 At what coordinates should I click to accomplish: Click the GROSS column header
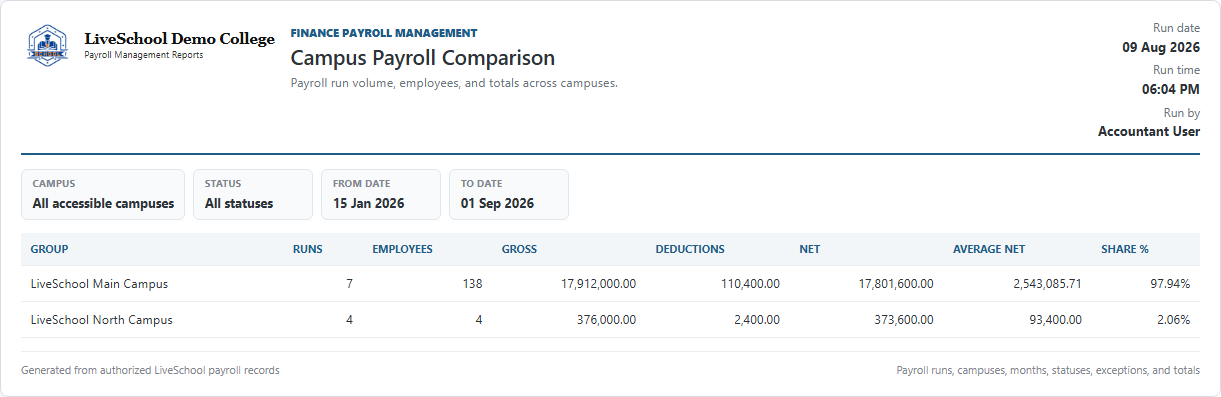520,249
